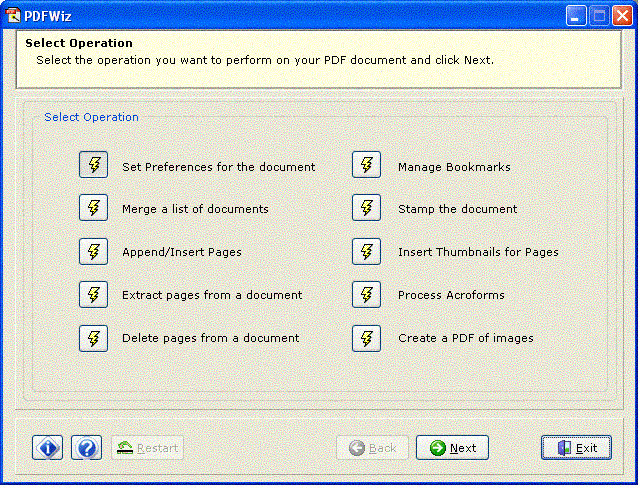The height and width of the screenshot is (485, 638).
Task: Click the text Extract pages from a document
Action: click(x=212, y=295)
